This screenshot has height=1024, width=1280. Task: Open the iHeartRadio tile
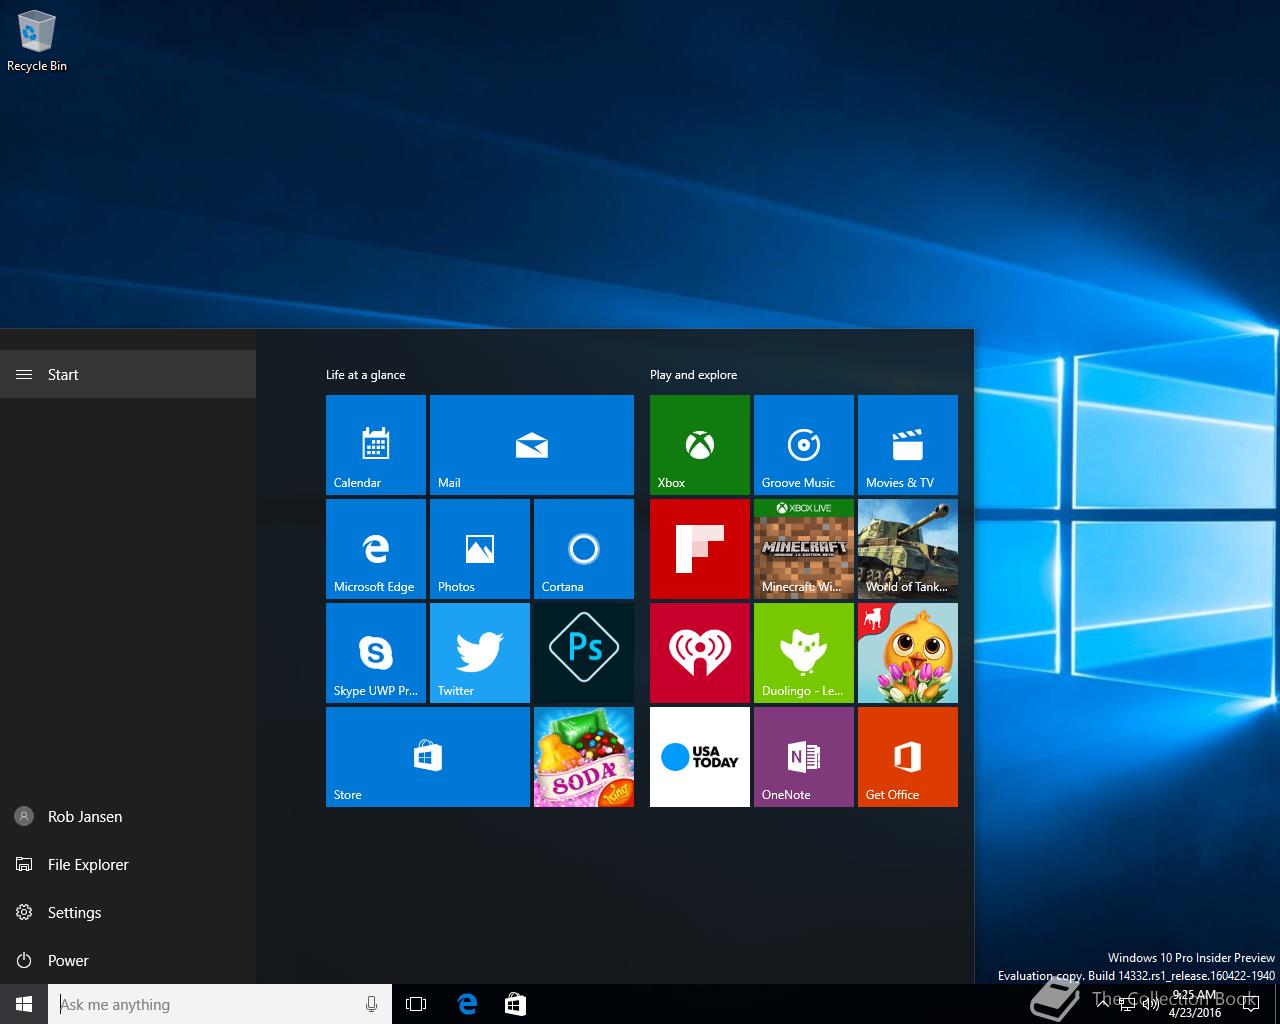pos(700,653)
